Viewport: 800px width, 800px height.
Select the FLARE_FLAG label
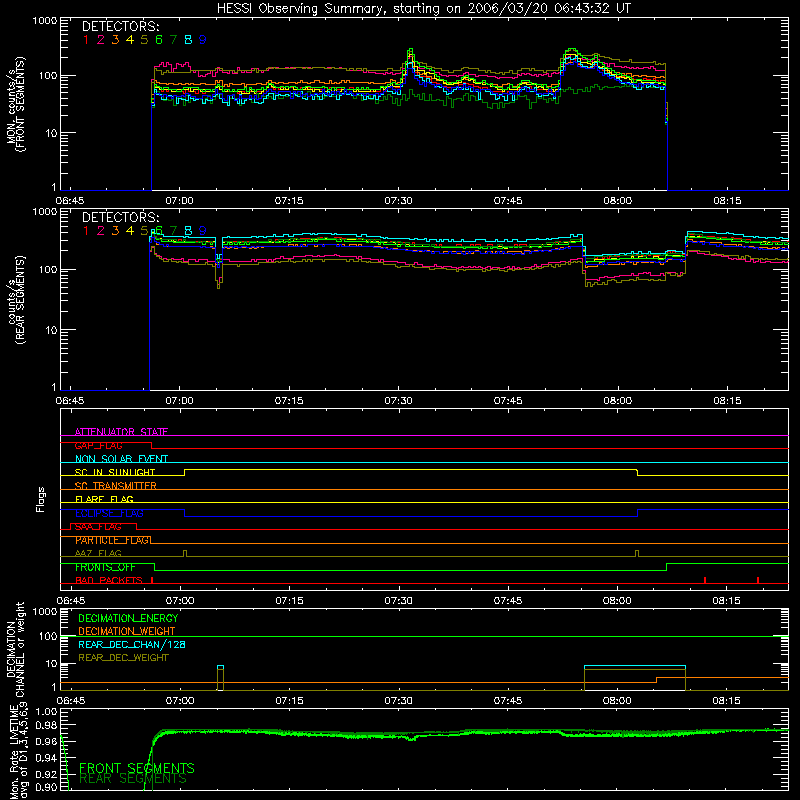104,499
